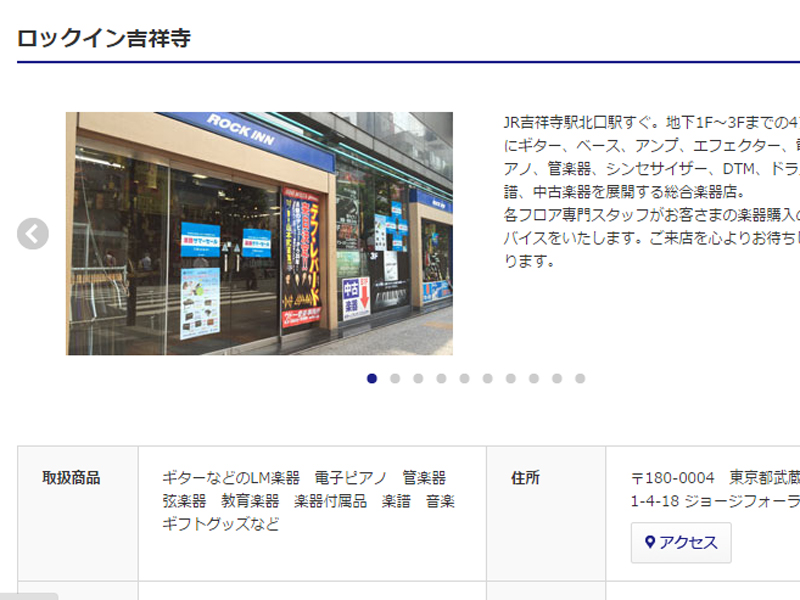Click the previous slide arrow button
Screen dimensions: 800x600
click(33, 234)
